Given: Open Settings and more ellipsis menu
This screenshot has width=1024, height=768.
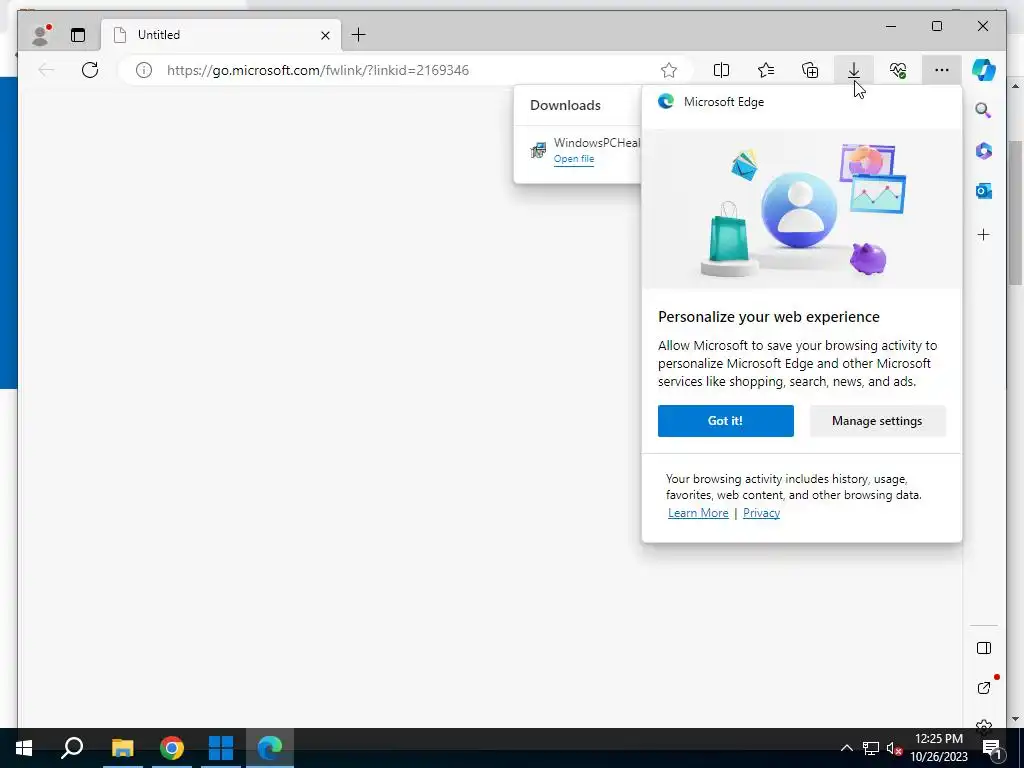Looking at the screenshot, I should coord(941,70).
